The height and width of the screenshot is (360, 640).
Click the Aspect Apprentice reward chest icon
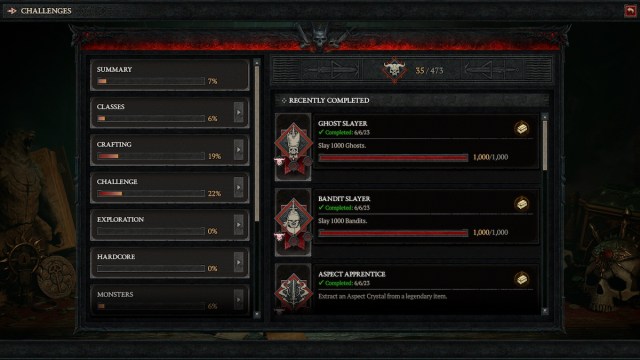[x=521, y=279]
